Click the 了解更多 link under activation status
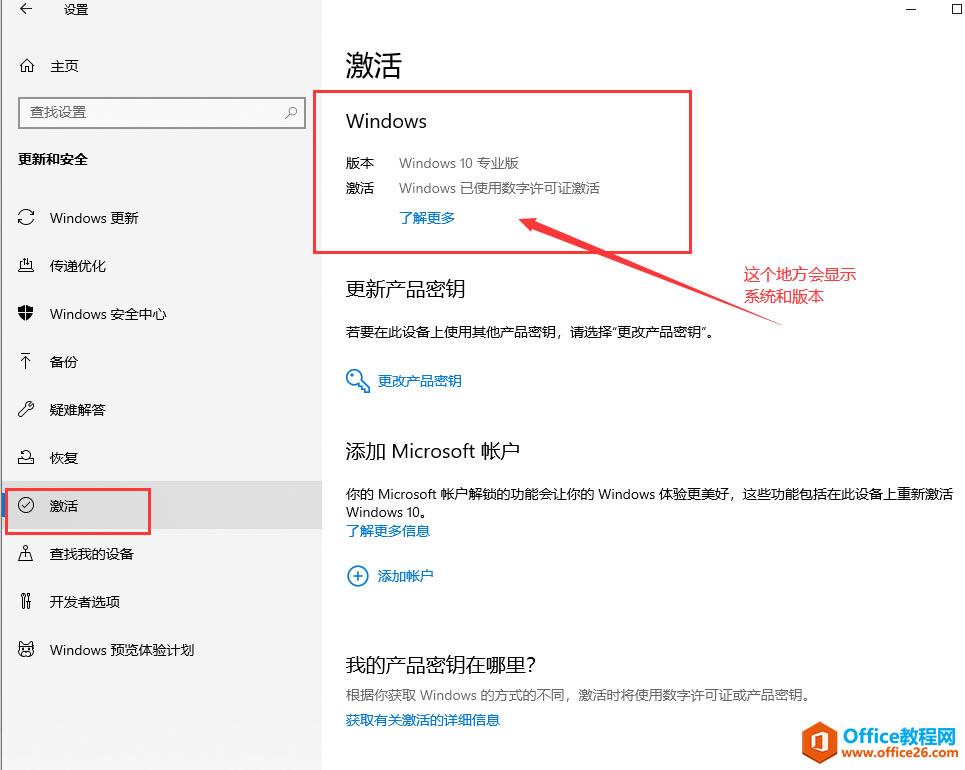The width and height of the screenshot is (965, 770). click(426, 218)
